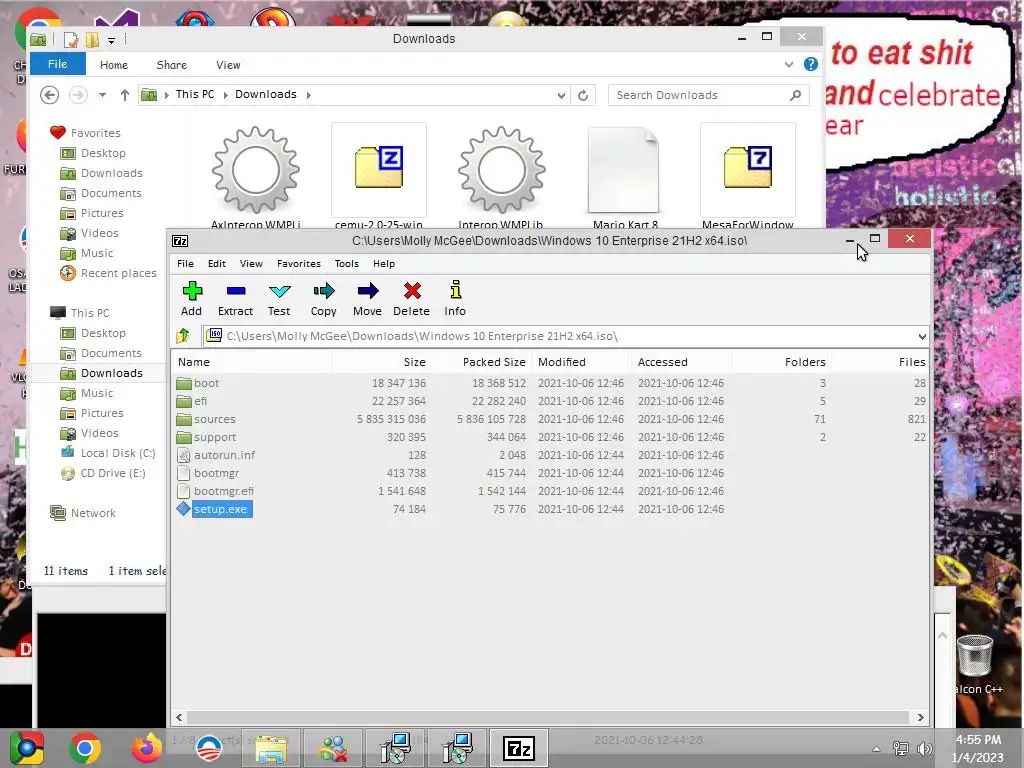Open the Tools menu
The width and height of the screenshot is (1024, 768).
pyautogui.click(x=347, y=264)
